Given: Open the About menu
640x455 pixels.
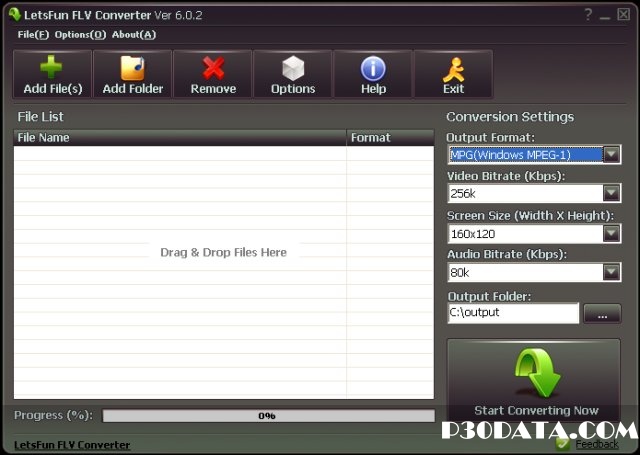Looking at the screenshot, I should tap(133, 34).
